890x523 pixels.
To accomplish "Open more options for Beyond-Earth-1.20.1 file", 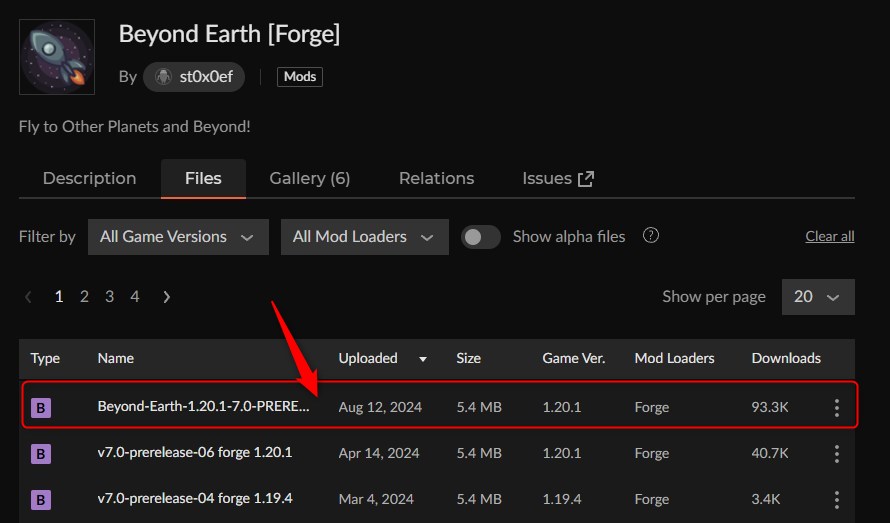I will pyautogui.click(x=837, y=408).
